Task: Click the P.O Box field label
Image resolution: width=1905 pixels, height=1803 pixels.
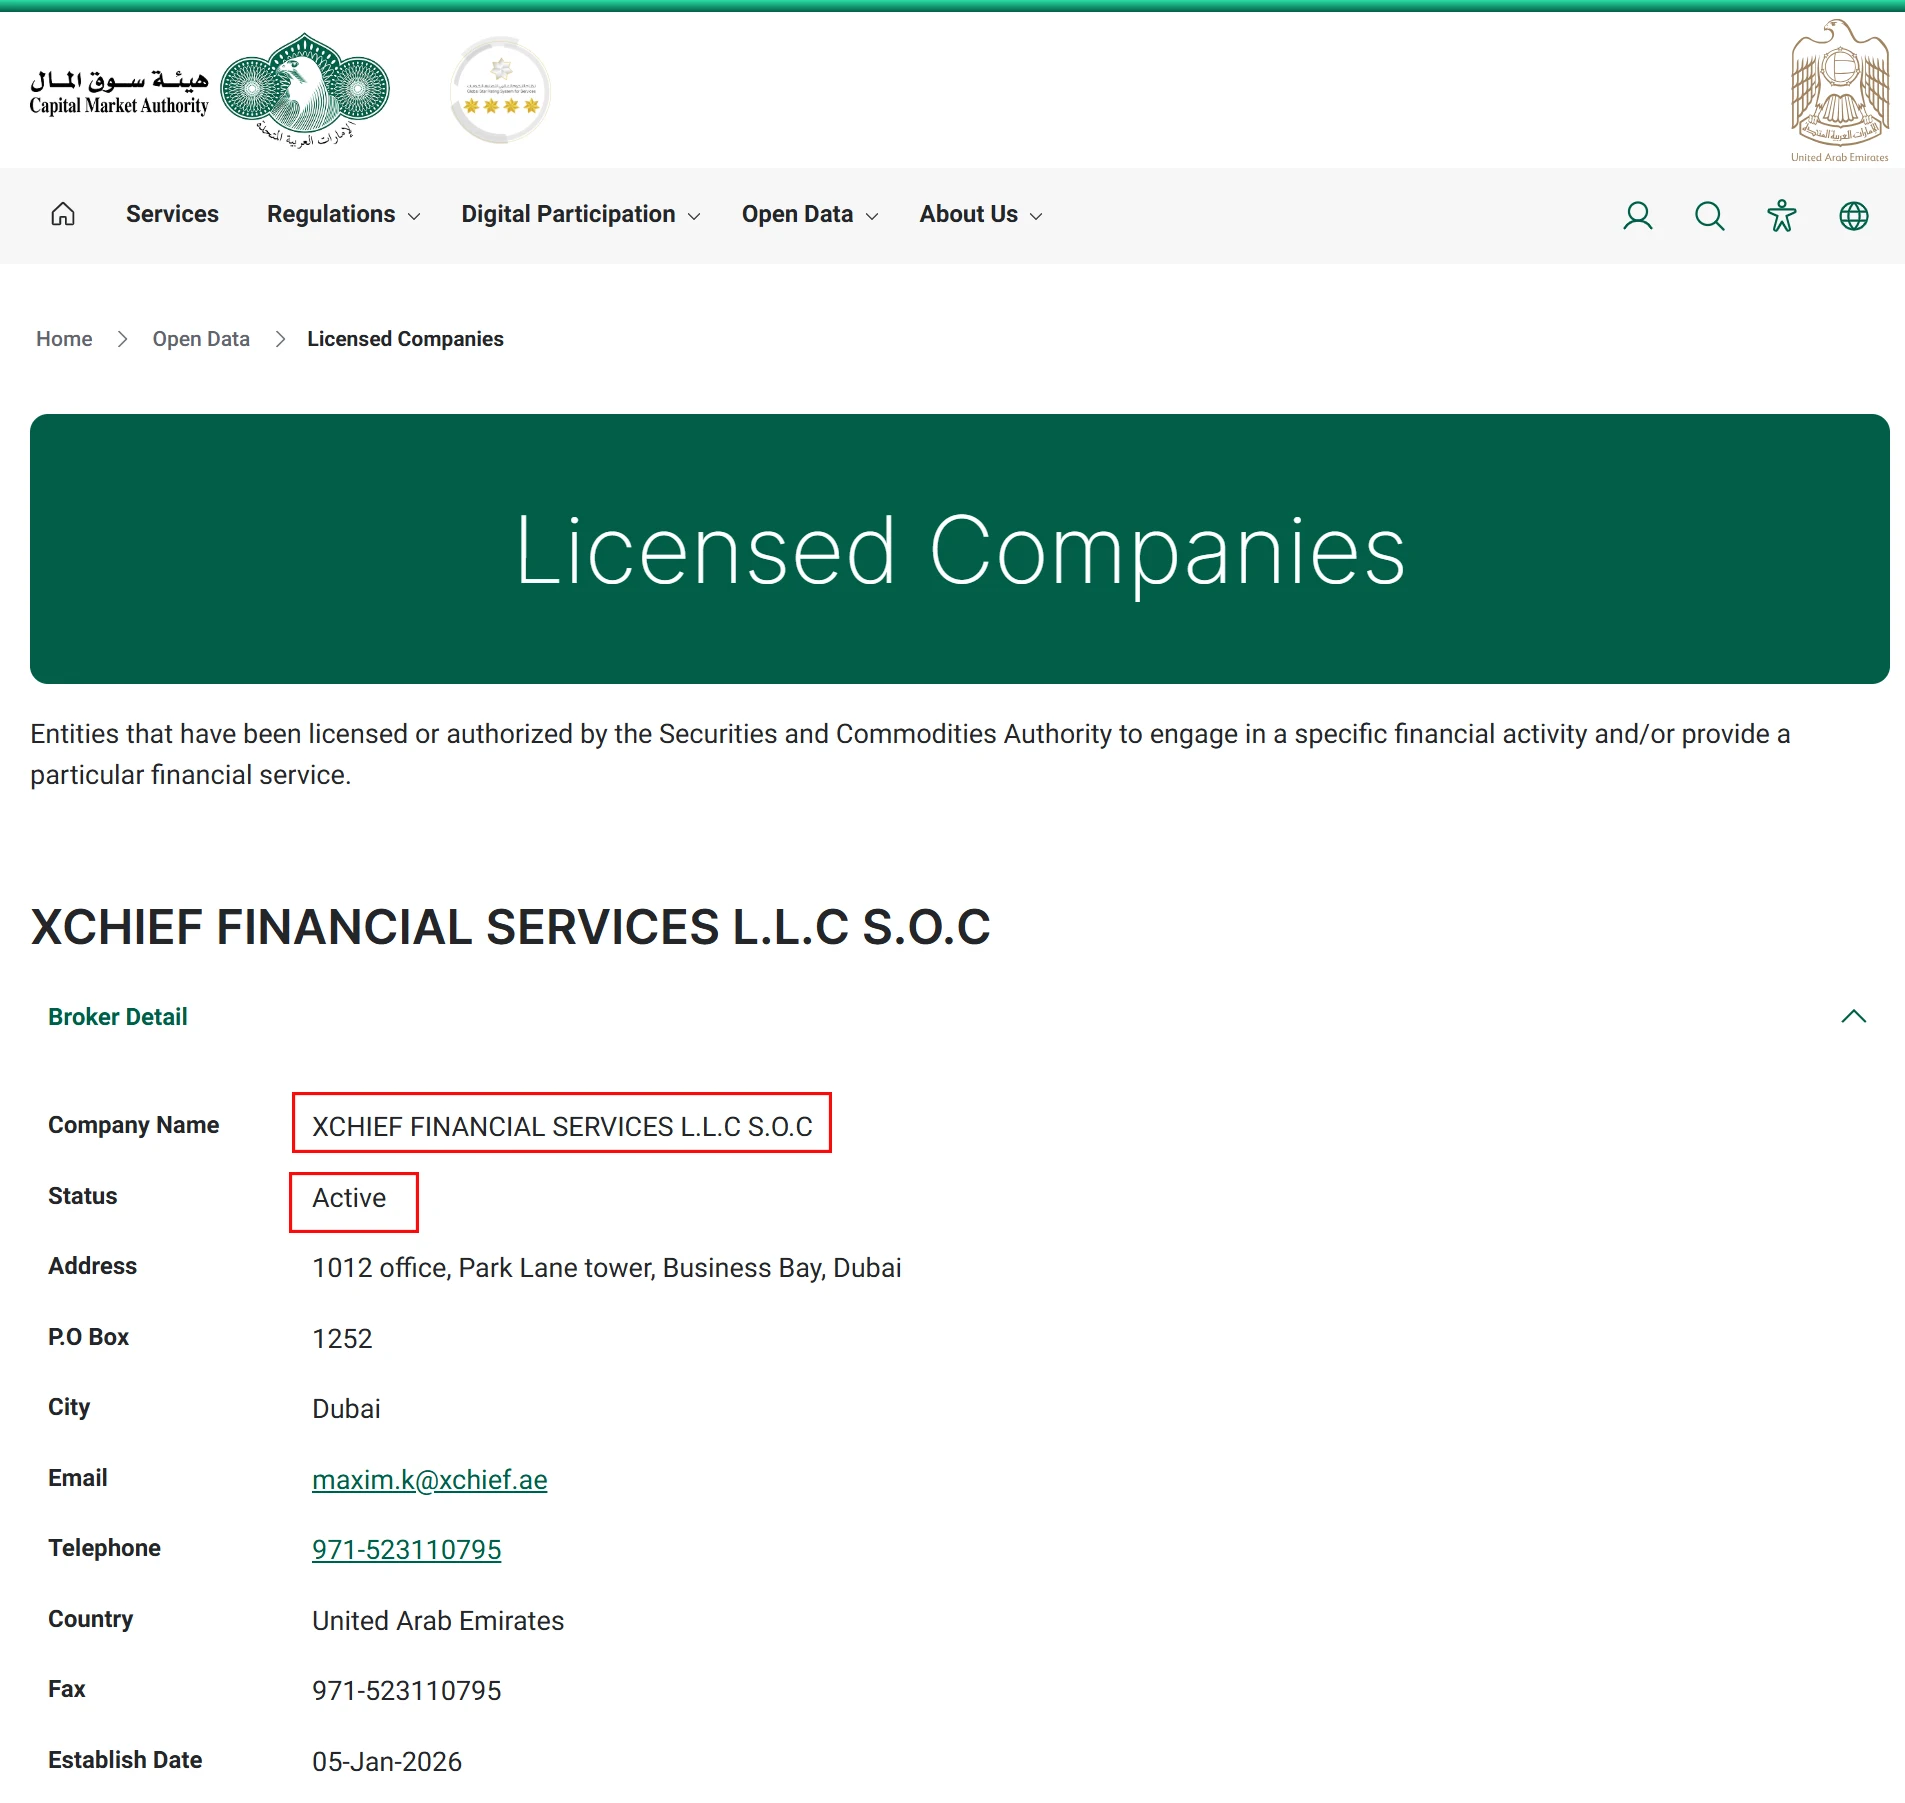Action: 89,1337
